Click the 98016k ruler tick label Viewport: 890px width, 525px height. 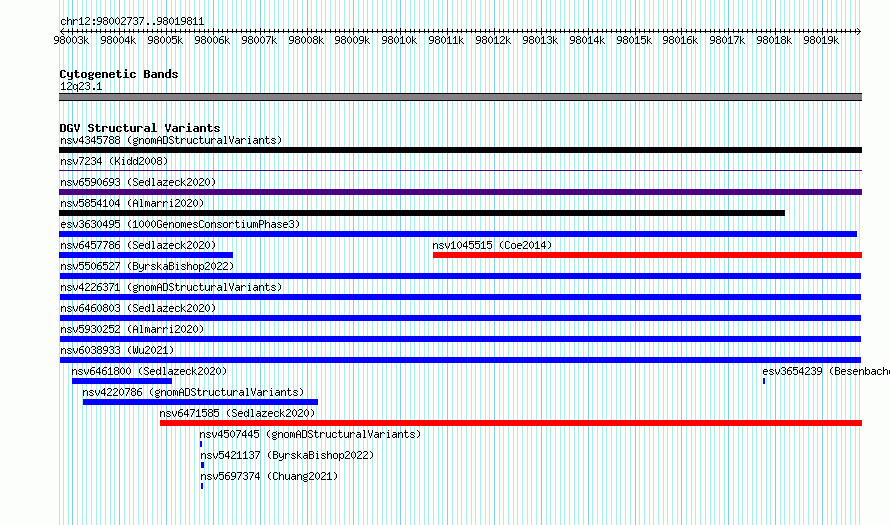click(x=680, y=40)
